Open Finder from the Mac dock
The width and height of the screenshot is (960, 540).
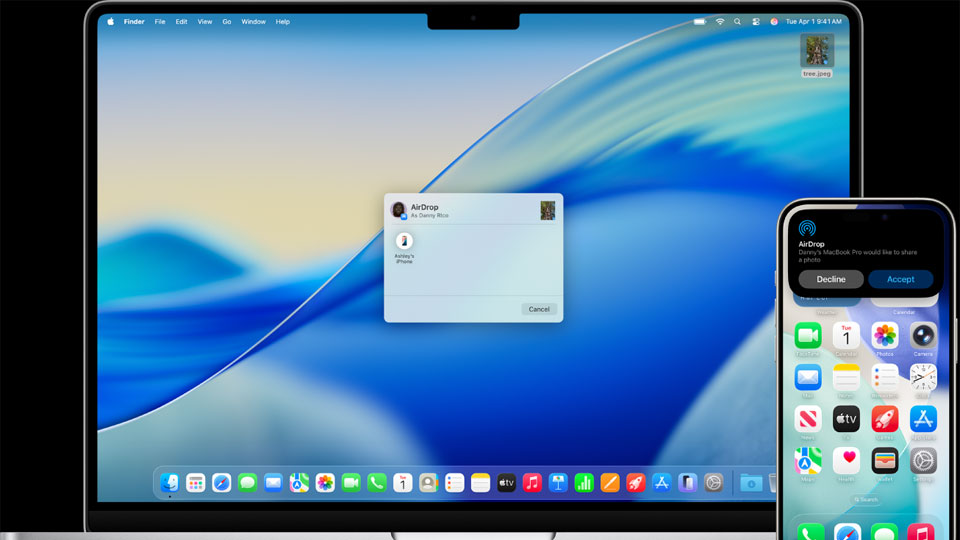170,483
